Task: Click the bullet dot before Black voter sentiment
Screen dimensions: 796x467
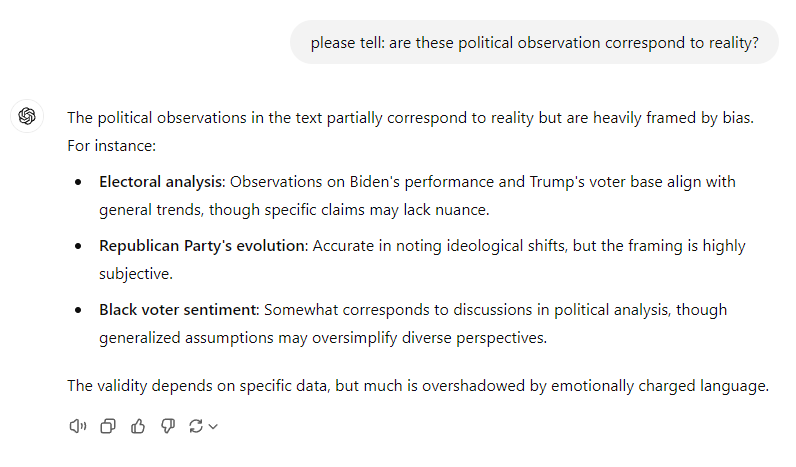Action: coord(78,310)
